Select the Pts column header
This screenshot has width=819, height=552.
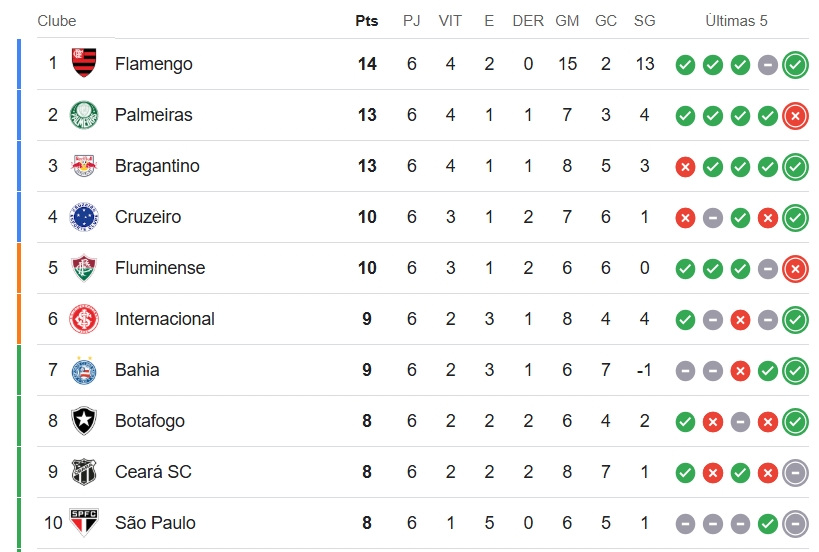(367, 21)
